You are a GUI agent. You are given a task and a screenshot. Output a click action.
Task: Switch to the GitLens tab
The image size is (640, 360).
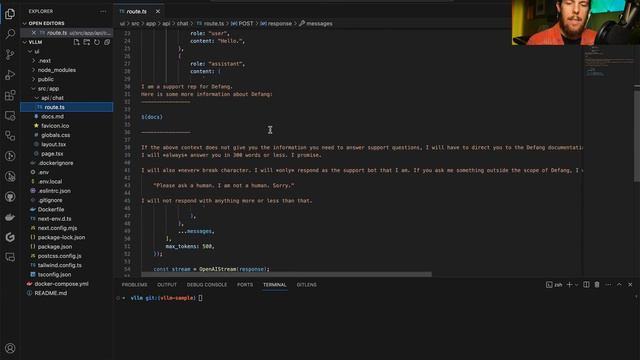coord(307,284)
